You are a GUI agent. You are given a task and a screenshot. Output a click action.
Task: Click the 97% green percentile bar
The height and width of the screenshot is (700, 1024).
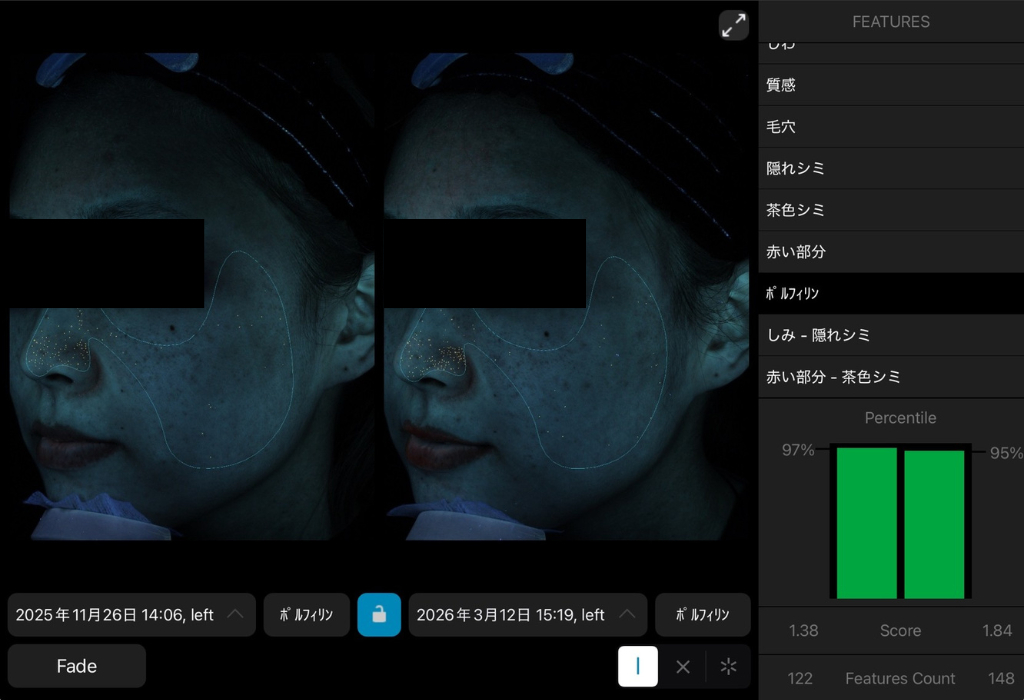pyautogui.click(x=866, y=522)
